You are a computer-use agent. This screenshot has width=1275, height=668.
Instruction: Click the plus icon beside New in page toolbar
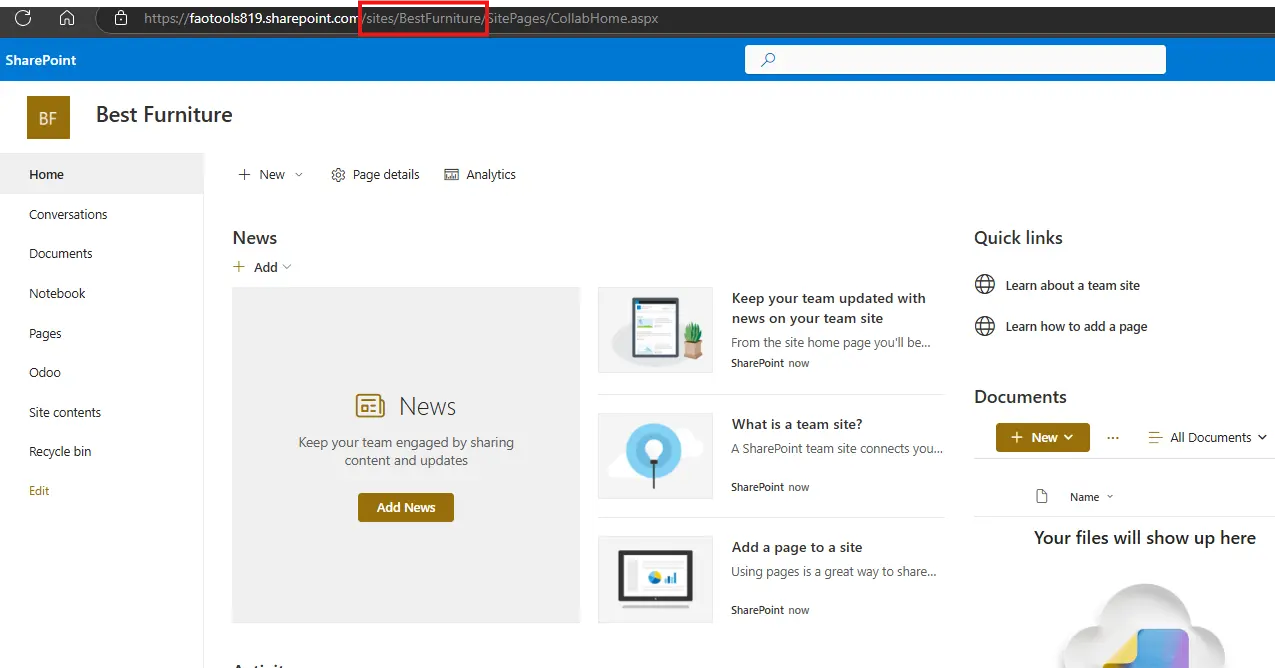[x=244, y=175]
